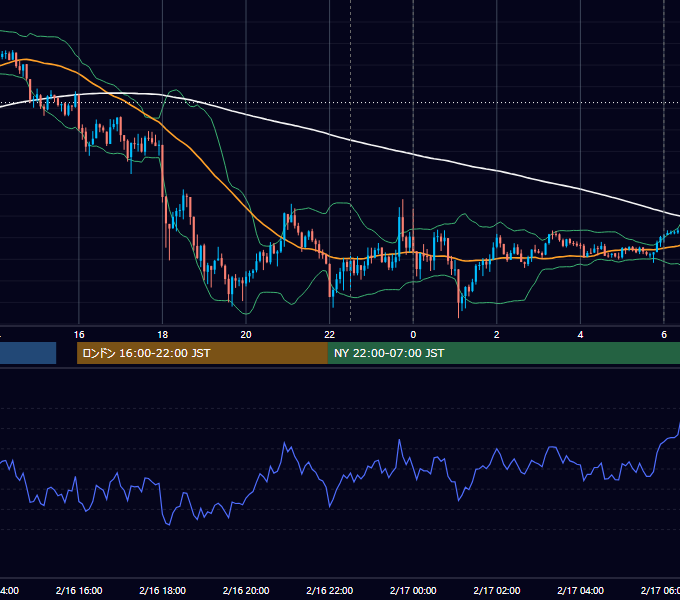Click the 2/16 20:00 label on indicator axis
This screenshot has height=600, width=680.
(x=246, y=591)
